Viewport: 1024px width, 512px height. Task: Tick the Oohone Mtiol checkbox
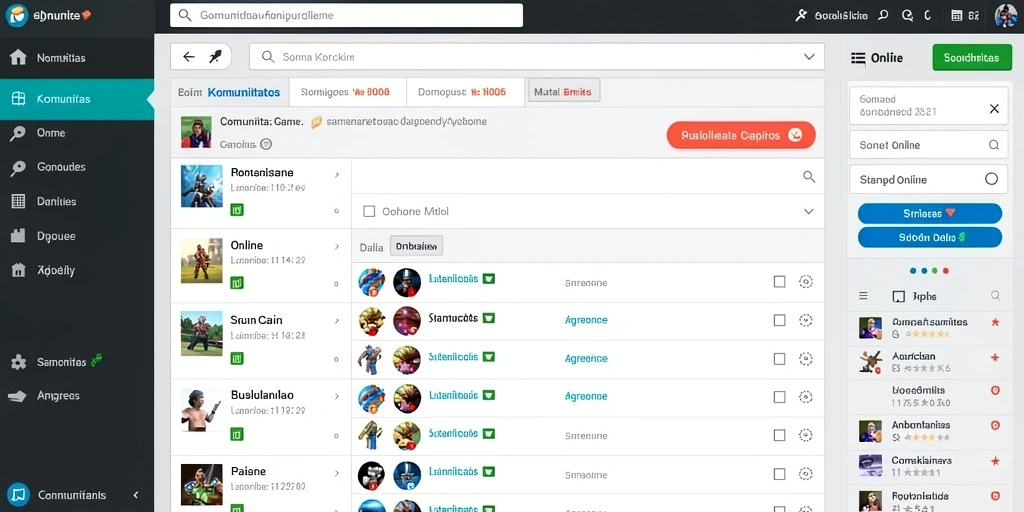(x=369, y=212)
